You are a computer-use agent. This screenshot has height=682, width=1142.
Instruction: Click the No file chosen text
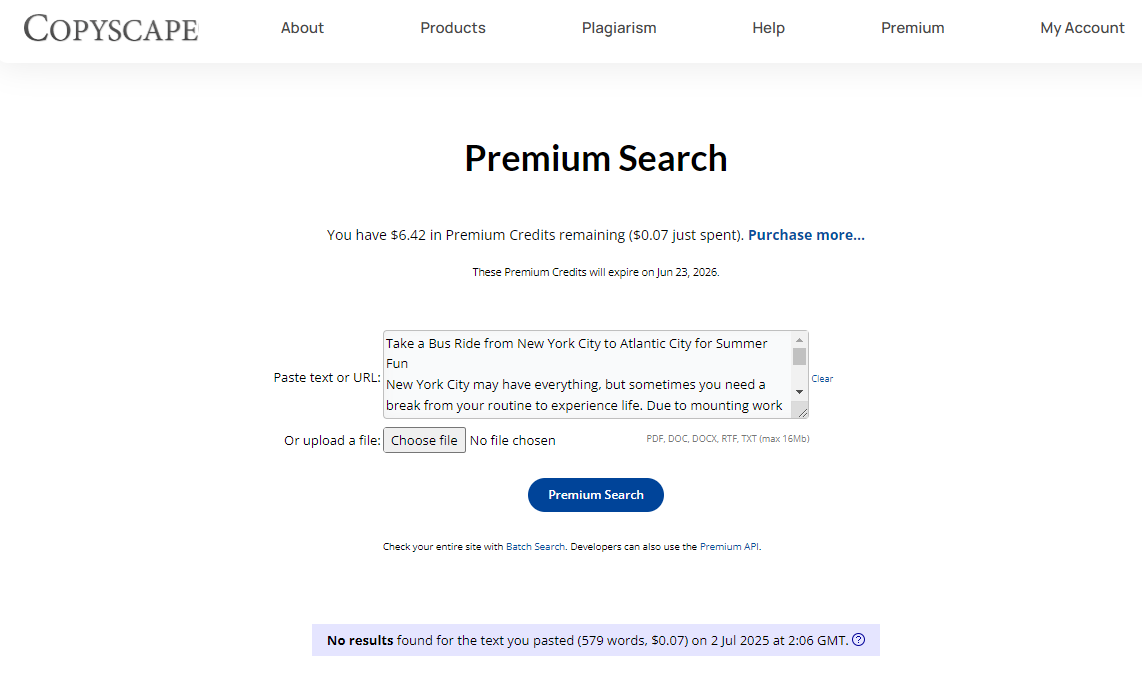pos(513,440)
